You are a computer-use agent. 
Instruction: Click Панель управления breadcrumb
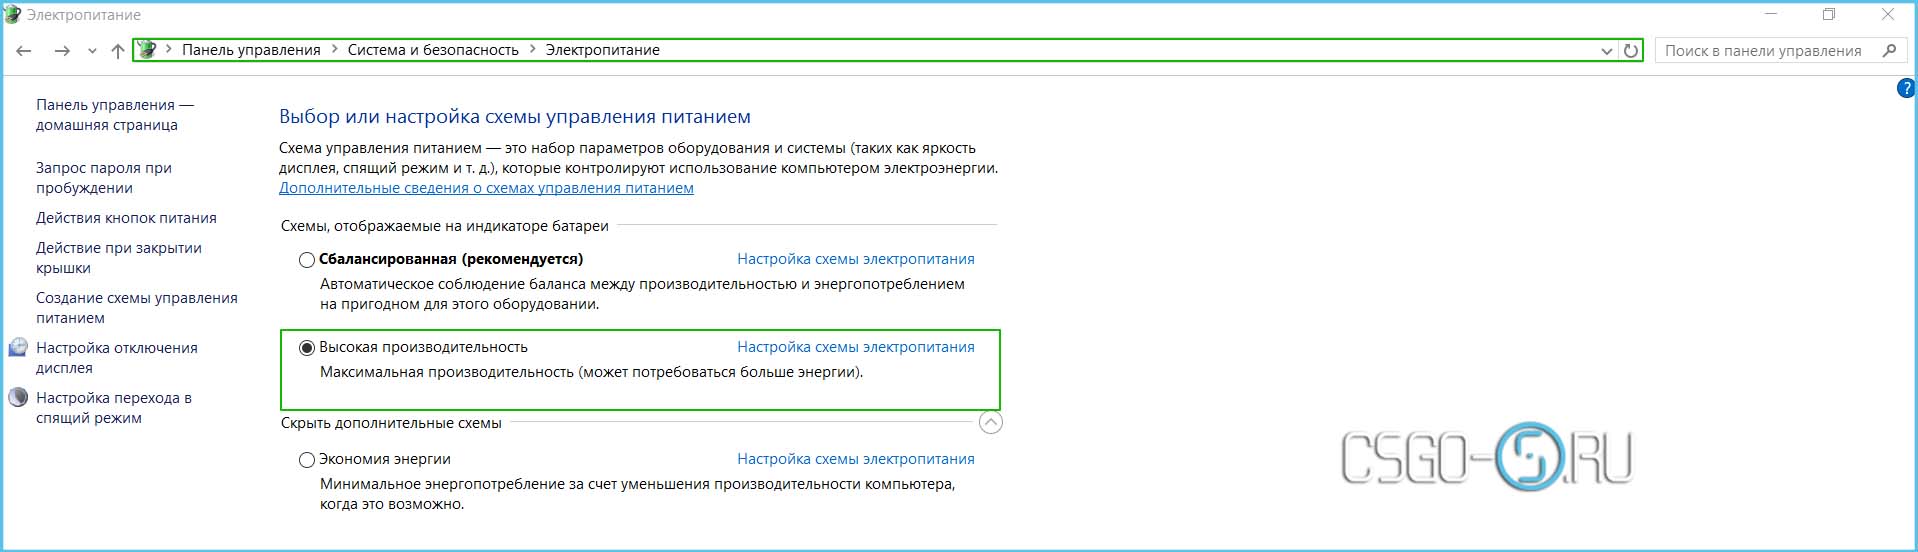click(x=251, y=50)
